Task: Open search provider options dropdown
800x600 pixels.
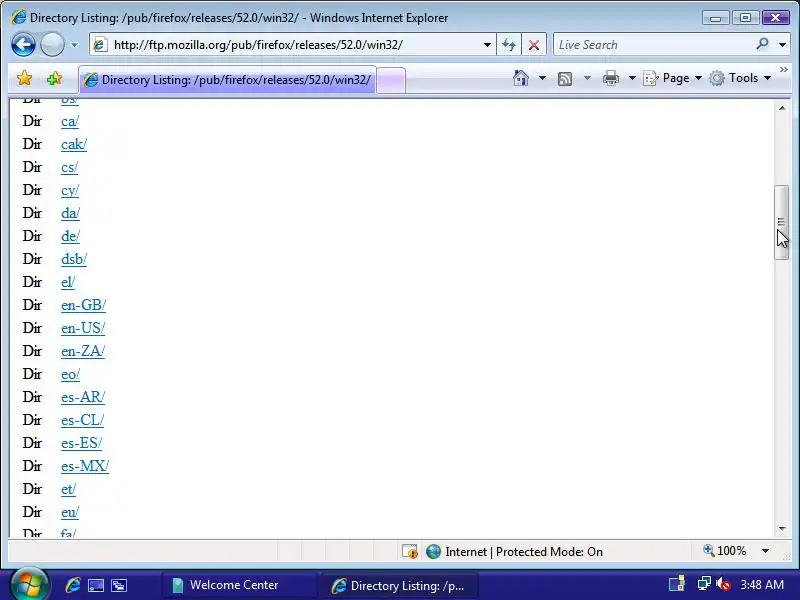Action: coord(782,45)
